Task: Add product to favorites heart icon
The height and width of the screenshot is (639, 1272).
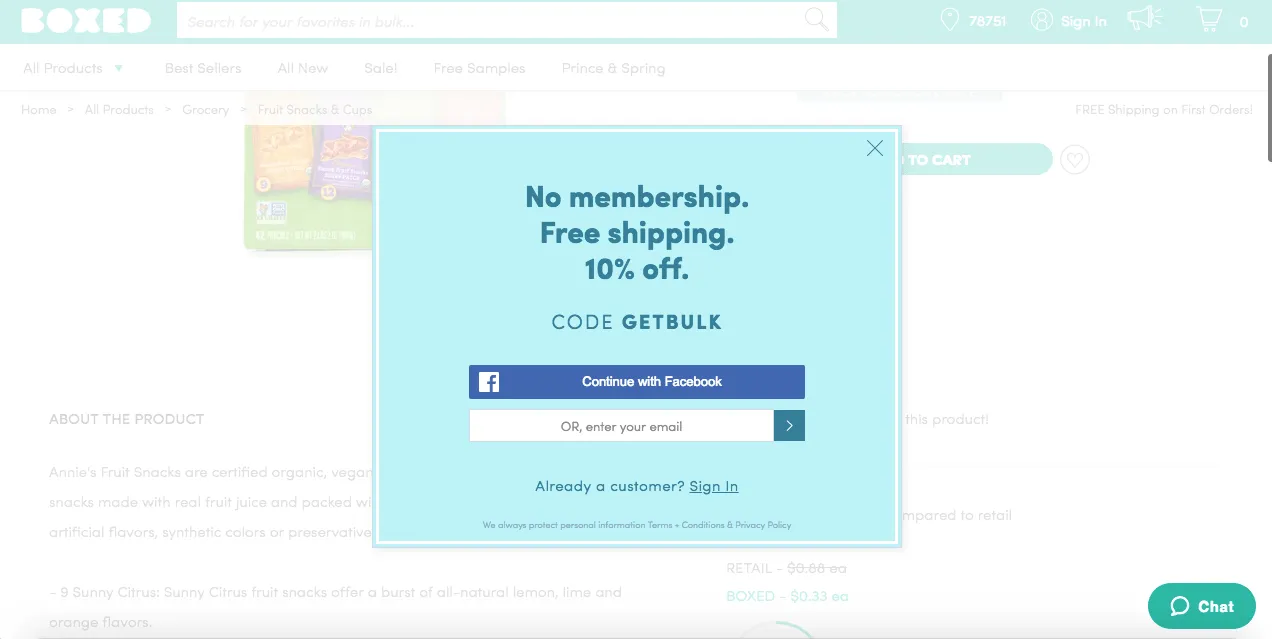Action: pos(1075,160)
